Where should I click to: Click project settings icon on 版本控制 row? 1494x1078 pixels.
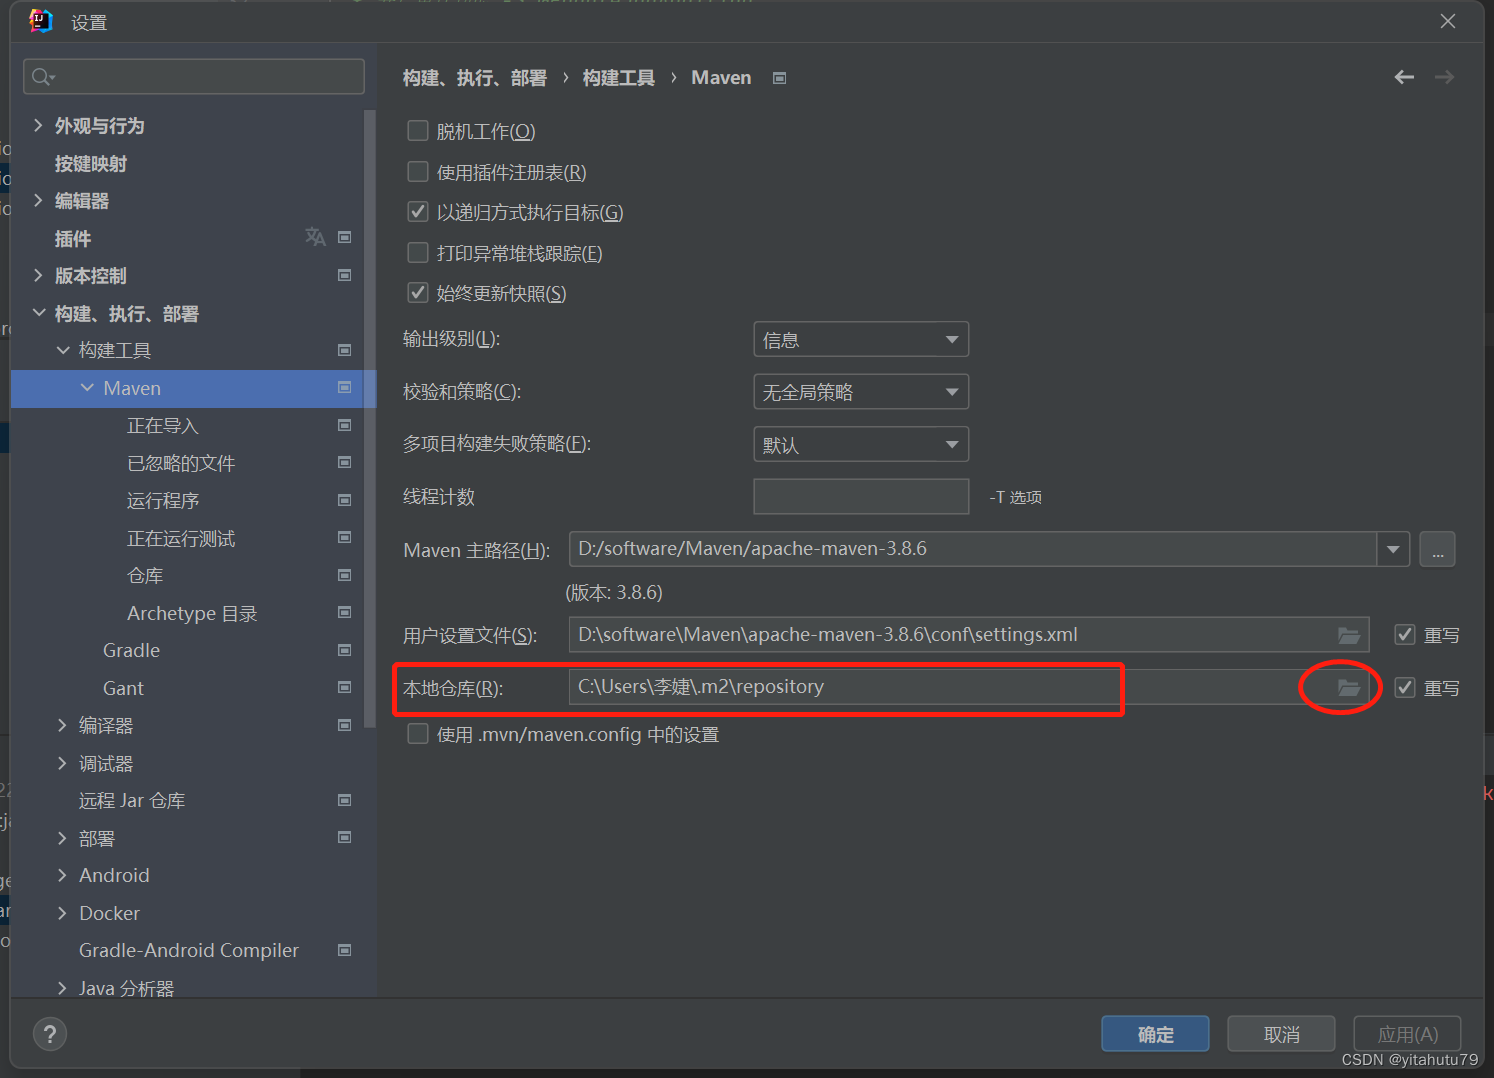345,275
